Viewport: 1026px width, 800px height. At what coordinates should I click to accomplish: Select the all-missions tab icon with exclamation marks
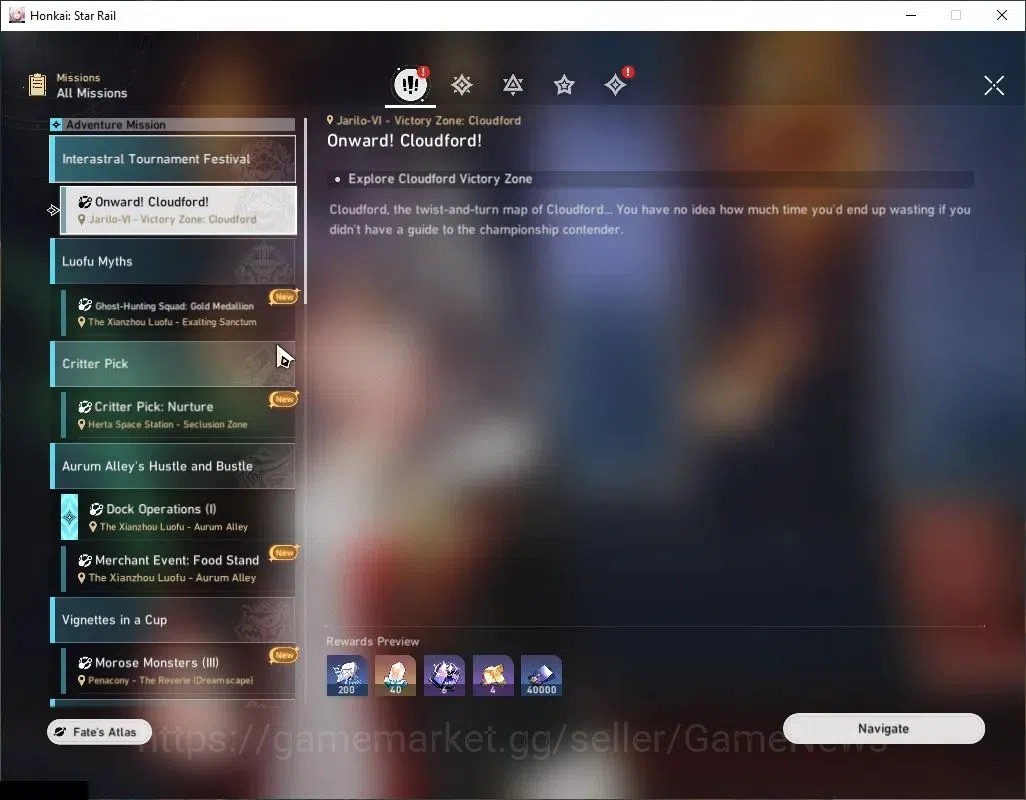[x=410, y=84]
